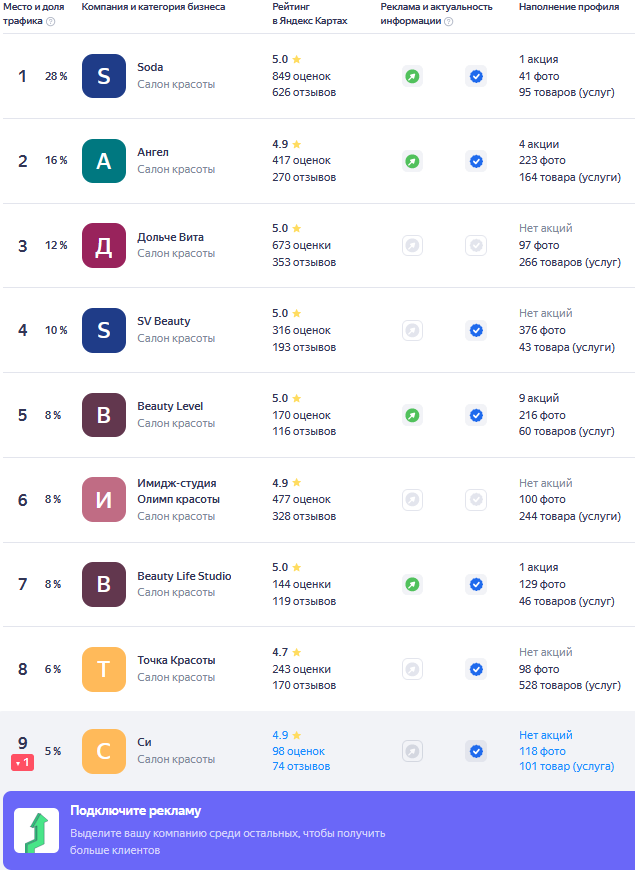Image resolution: width=635 pixels, height=870 pixels.
Task: Click the grey verified checkmark for Дольче Вита
Action: 476,245
